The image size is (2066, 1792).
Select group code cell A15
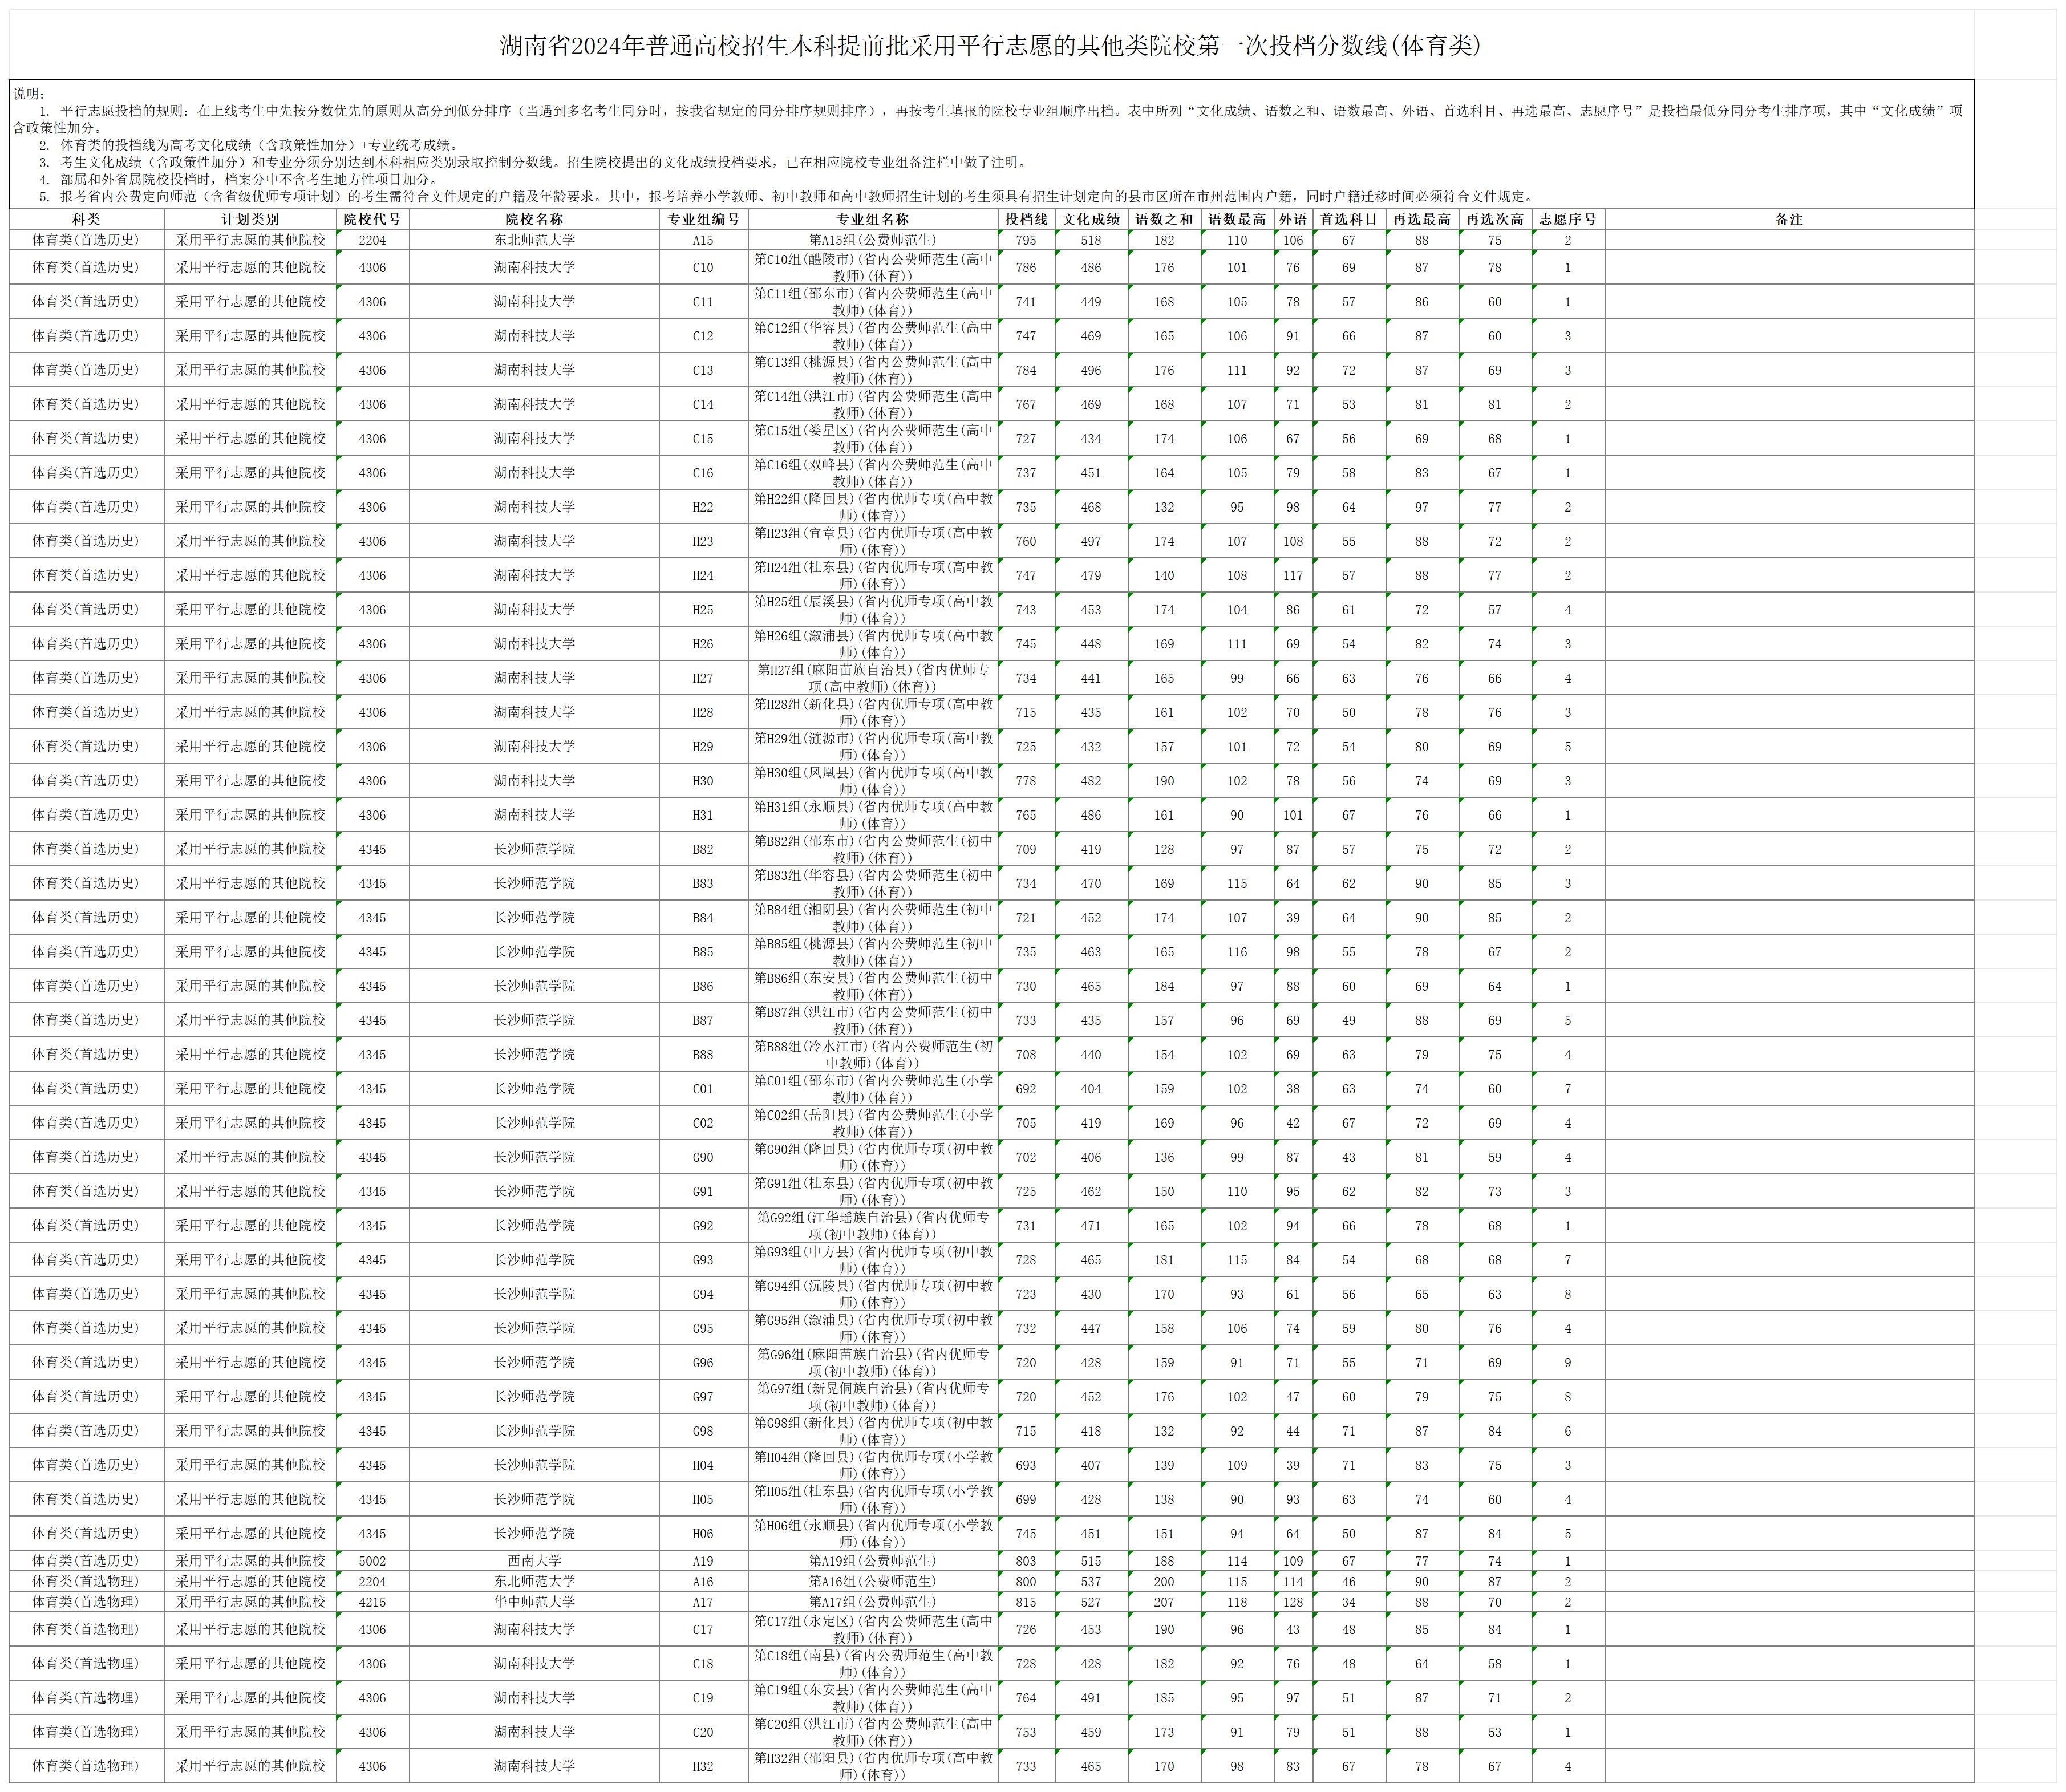tap(703, 240)
